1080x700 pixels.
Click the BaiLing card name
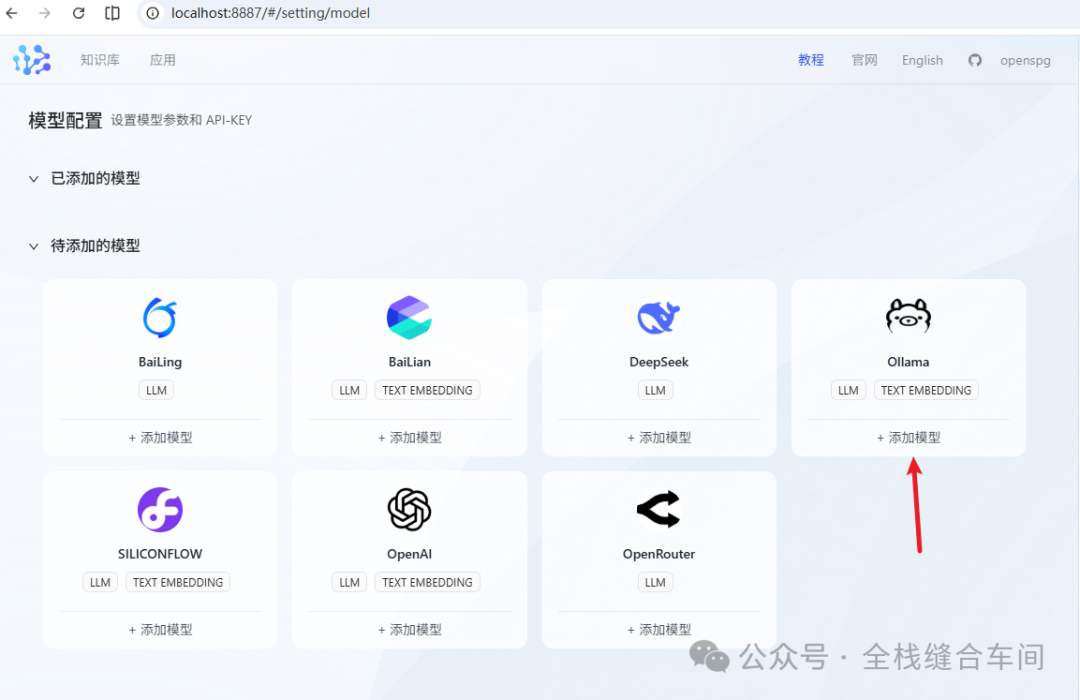(160, 362)
